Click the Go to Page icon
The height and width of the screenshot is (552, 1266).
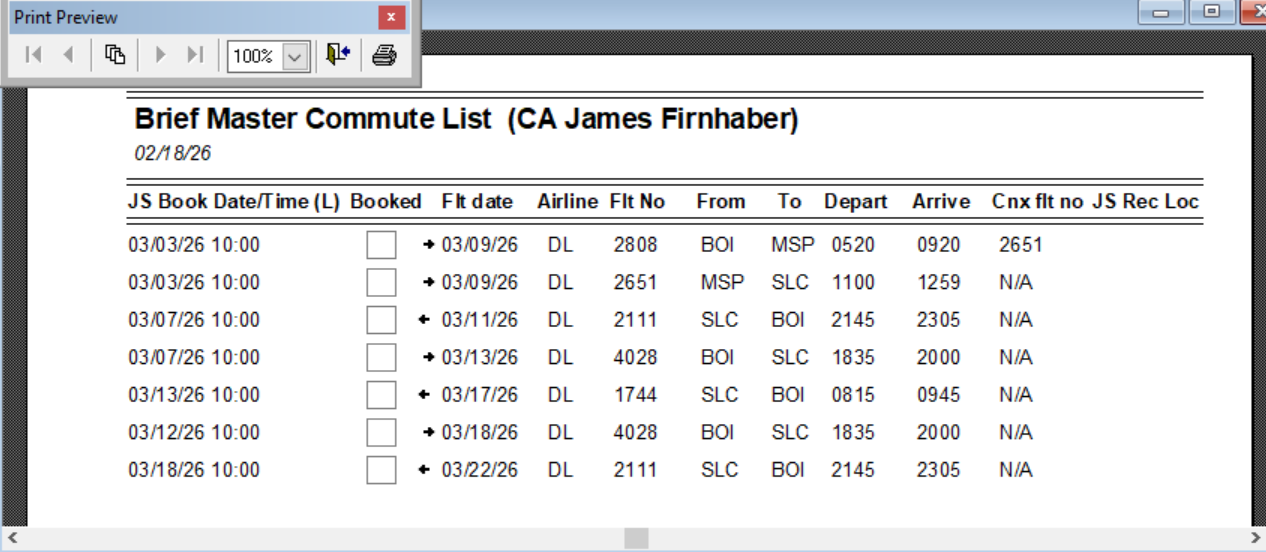(115, 55)
